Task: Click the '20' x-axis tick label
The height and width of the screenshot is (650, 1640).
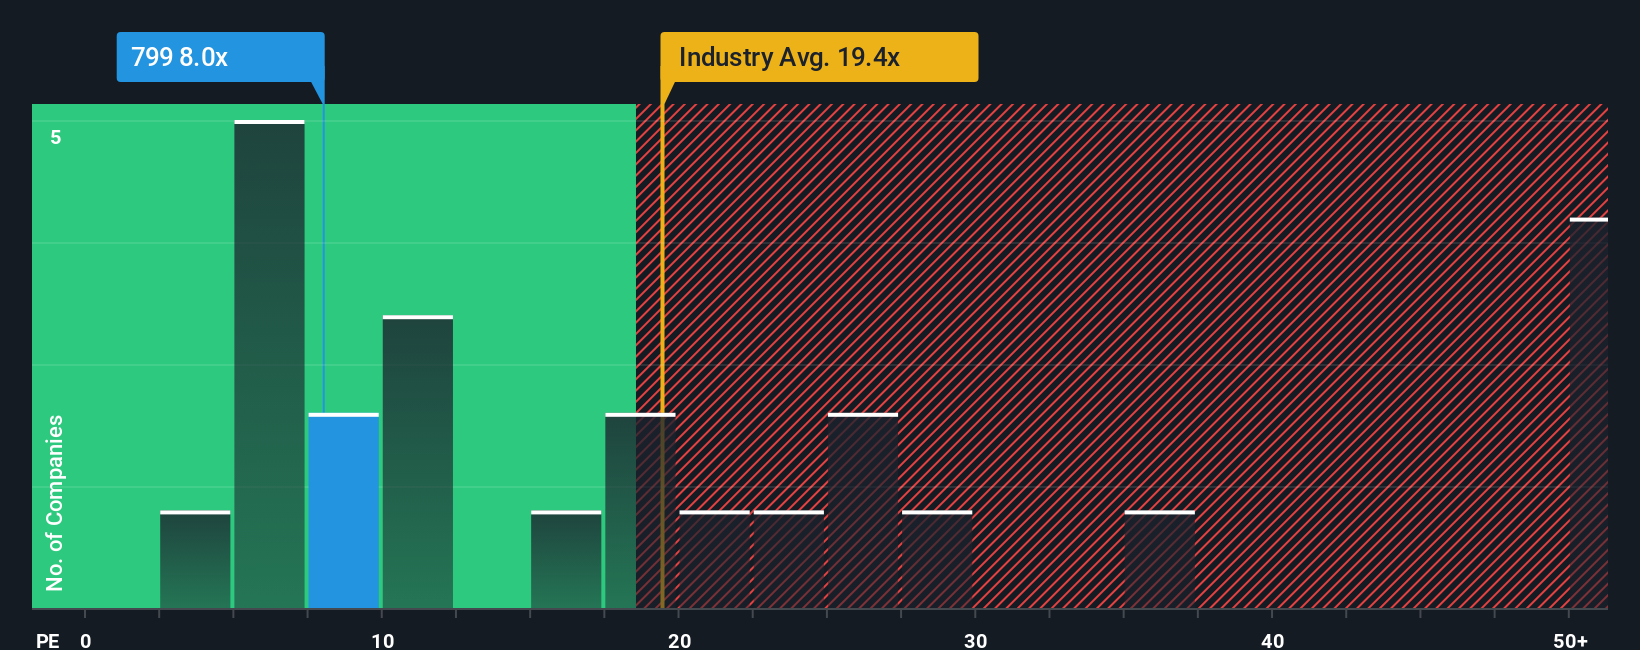Action: click(679, 641)
